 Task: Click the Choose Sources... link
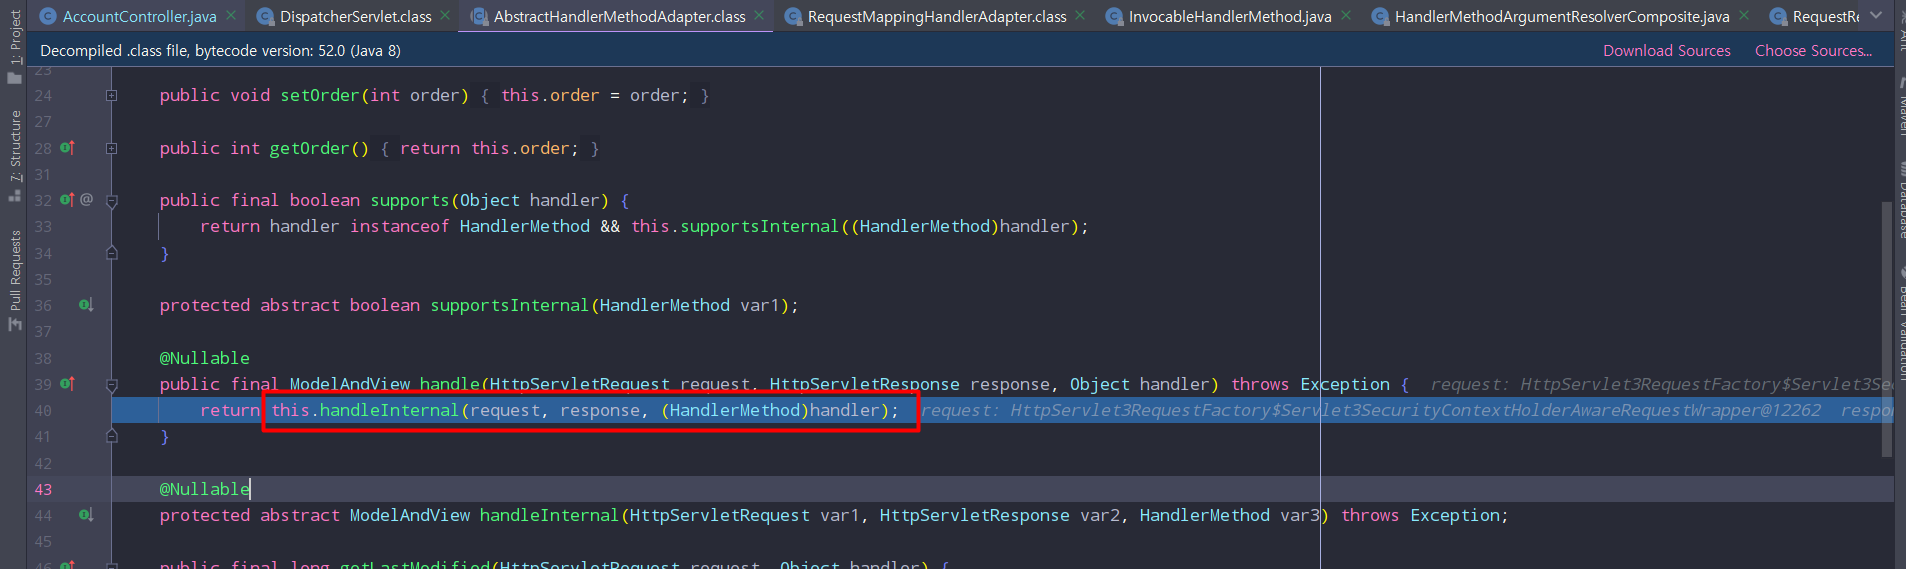(x=1813, y=50)
